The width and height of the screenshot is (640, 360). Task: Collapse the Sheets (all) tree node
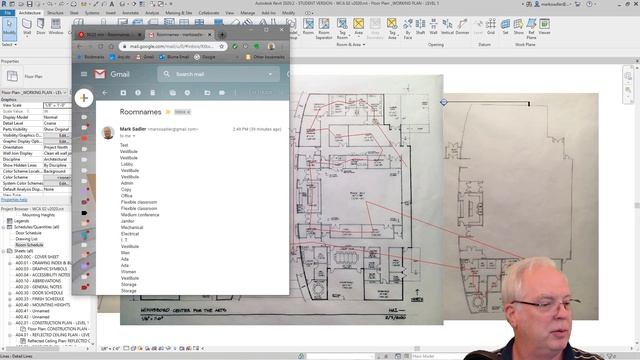pos(4,251)
